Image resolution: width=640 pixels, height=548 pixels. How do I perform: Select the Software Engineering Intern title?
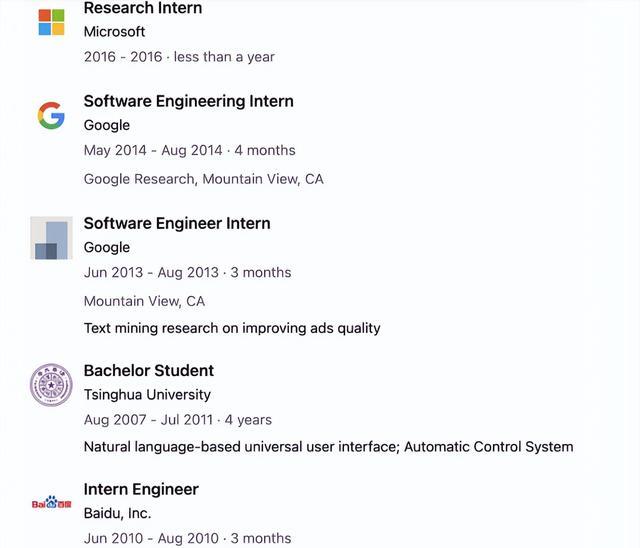click(189, 101)
